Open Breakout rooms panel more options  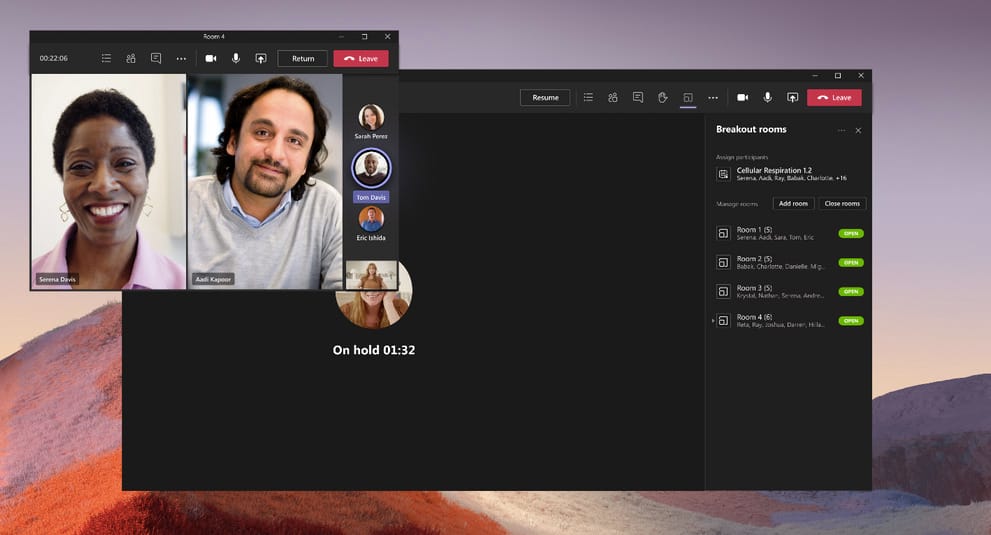pos(841,130)
